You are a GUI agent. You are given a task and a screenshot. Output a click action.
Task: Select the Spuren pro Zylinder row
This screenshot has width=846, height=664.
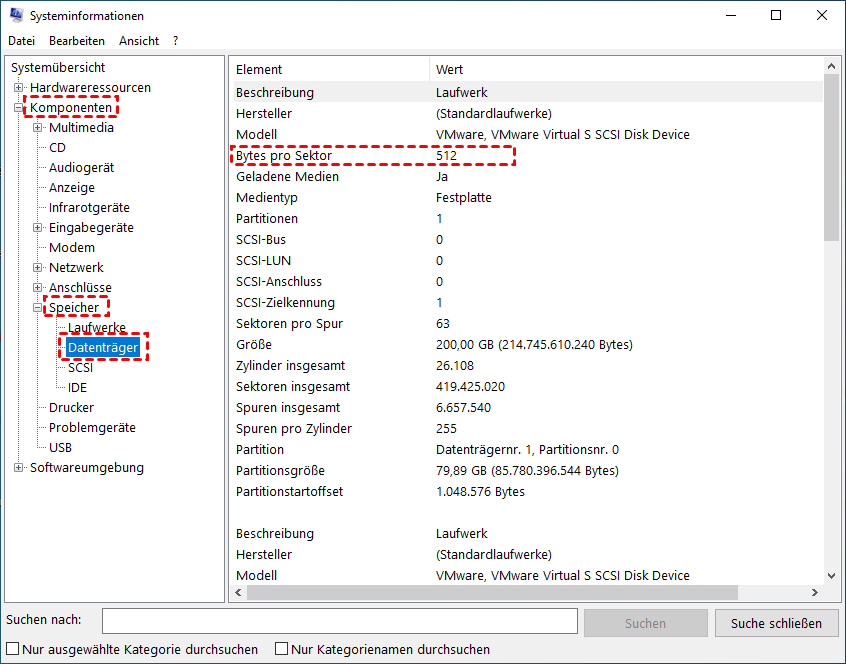528,428
